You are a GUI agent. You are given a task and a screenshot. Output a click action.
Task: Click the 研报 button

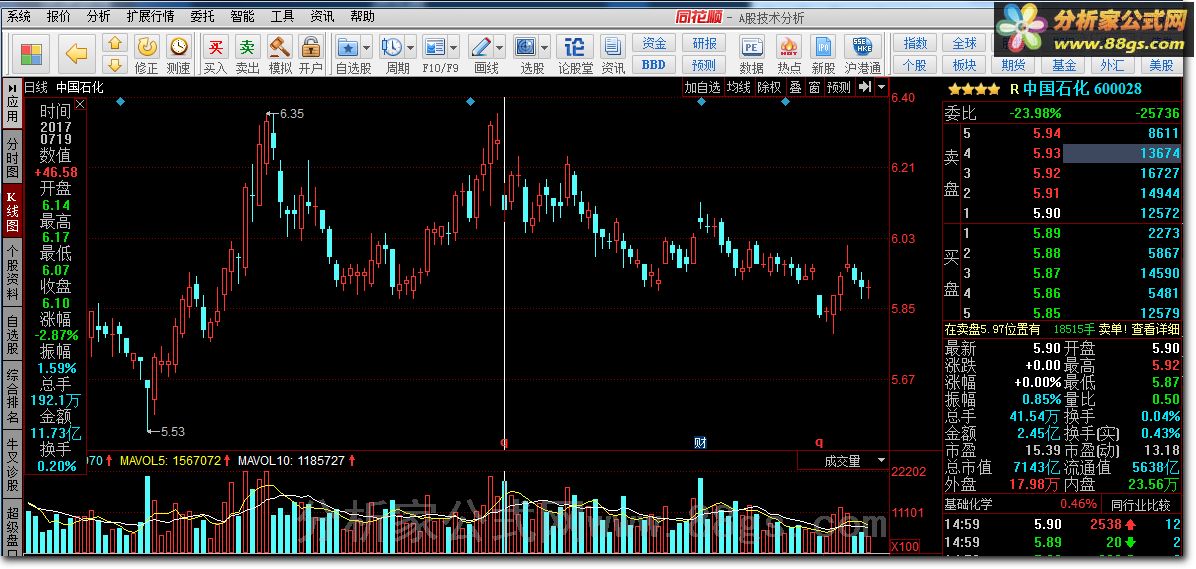(x=704, y=43)
